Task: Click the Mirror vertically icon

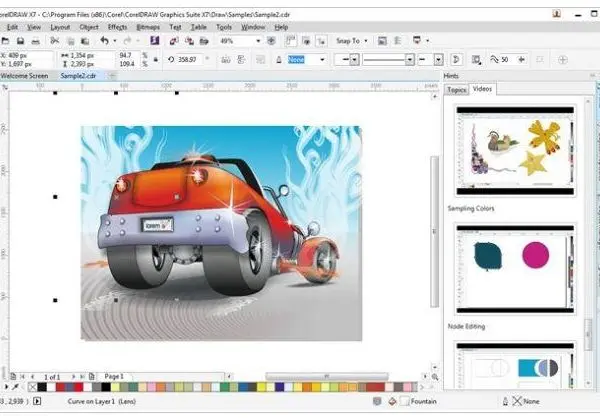Action: [241, 60]
